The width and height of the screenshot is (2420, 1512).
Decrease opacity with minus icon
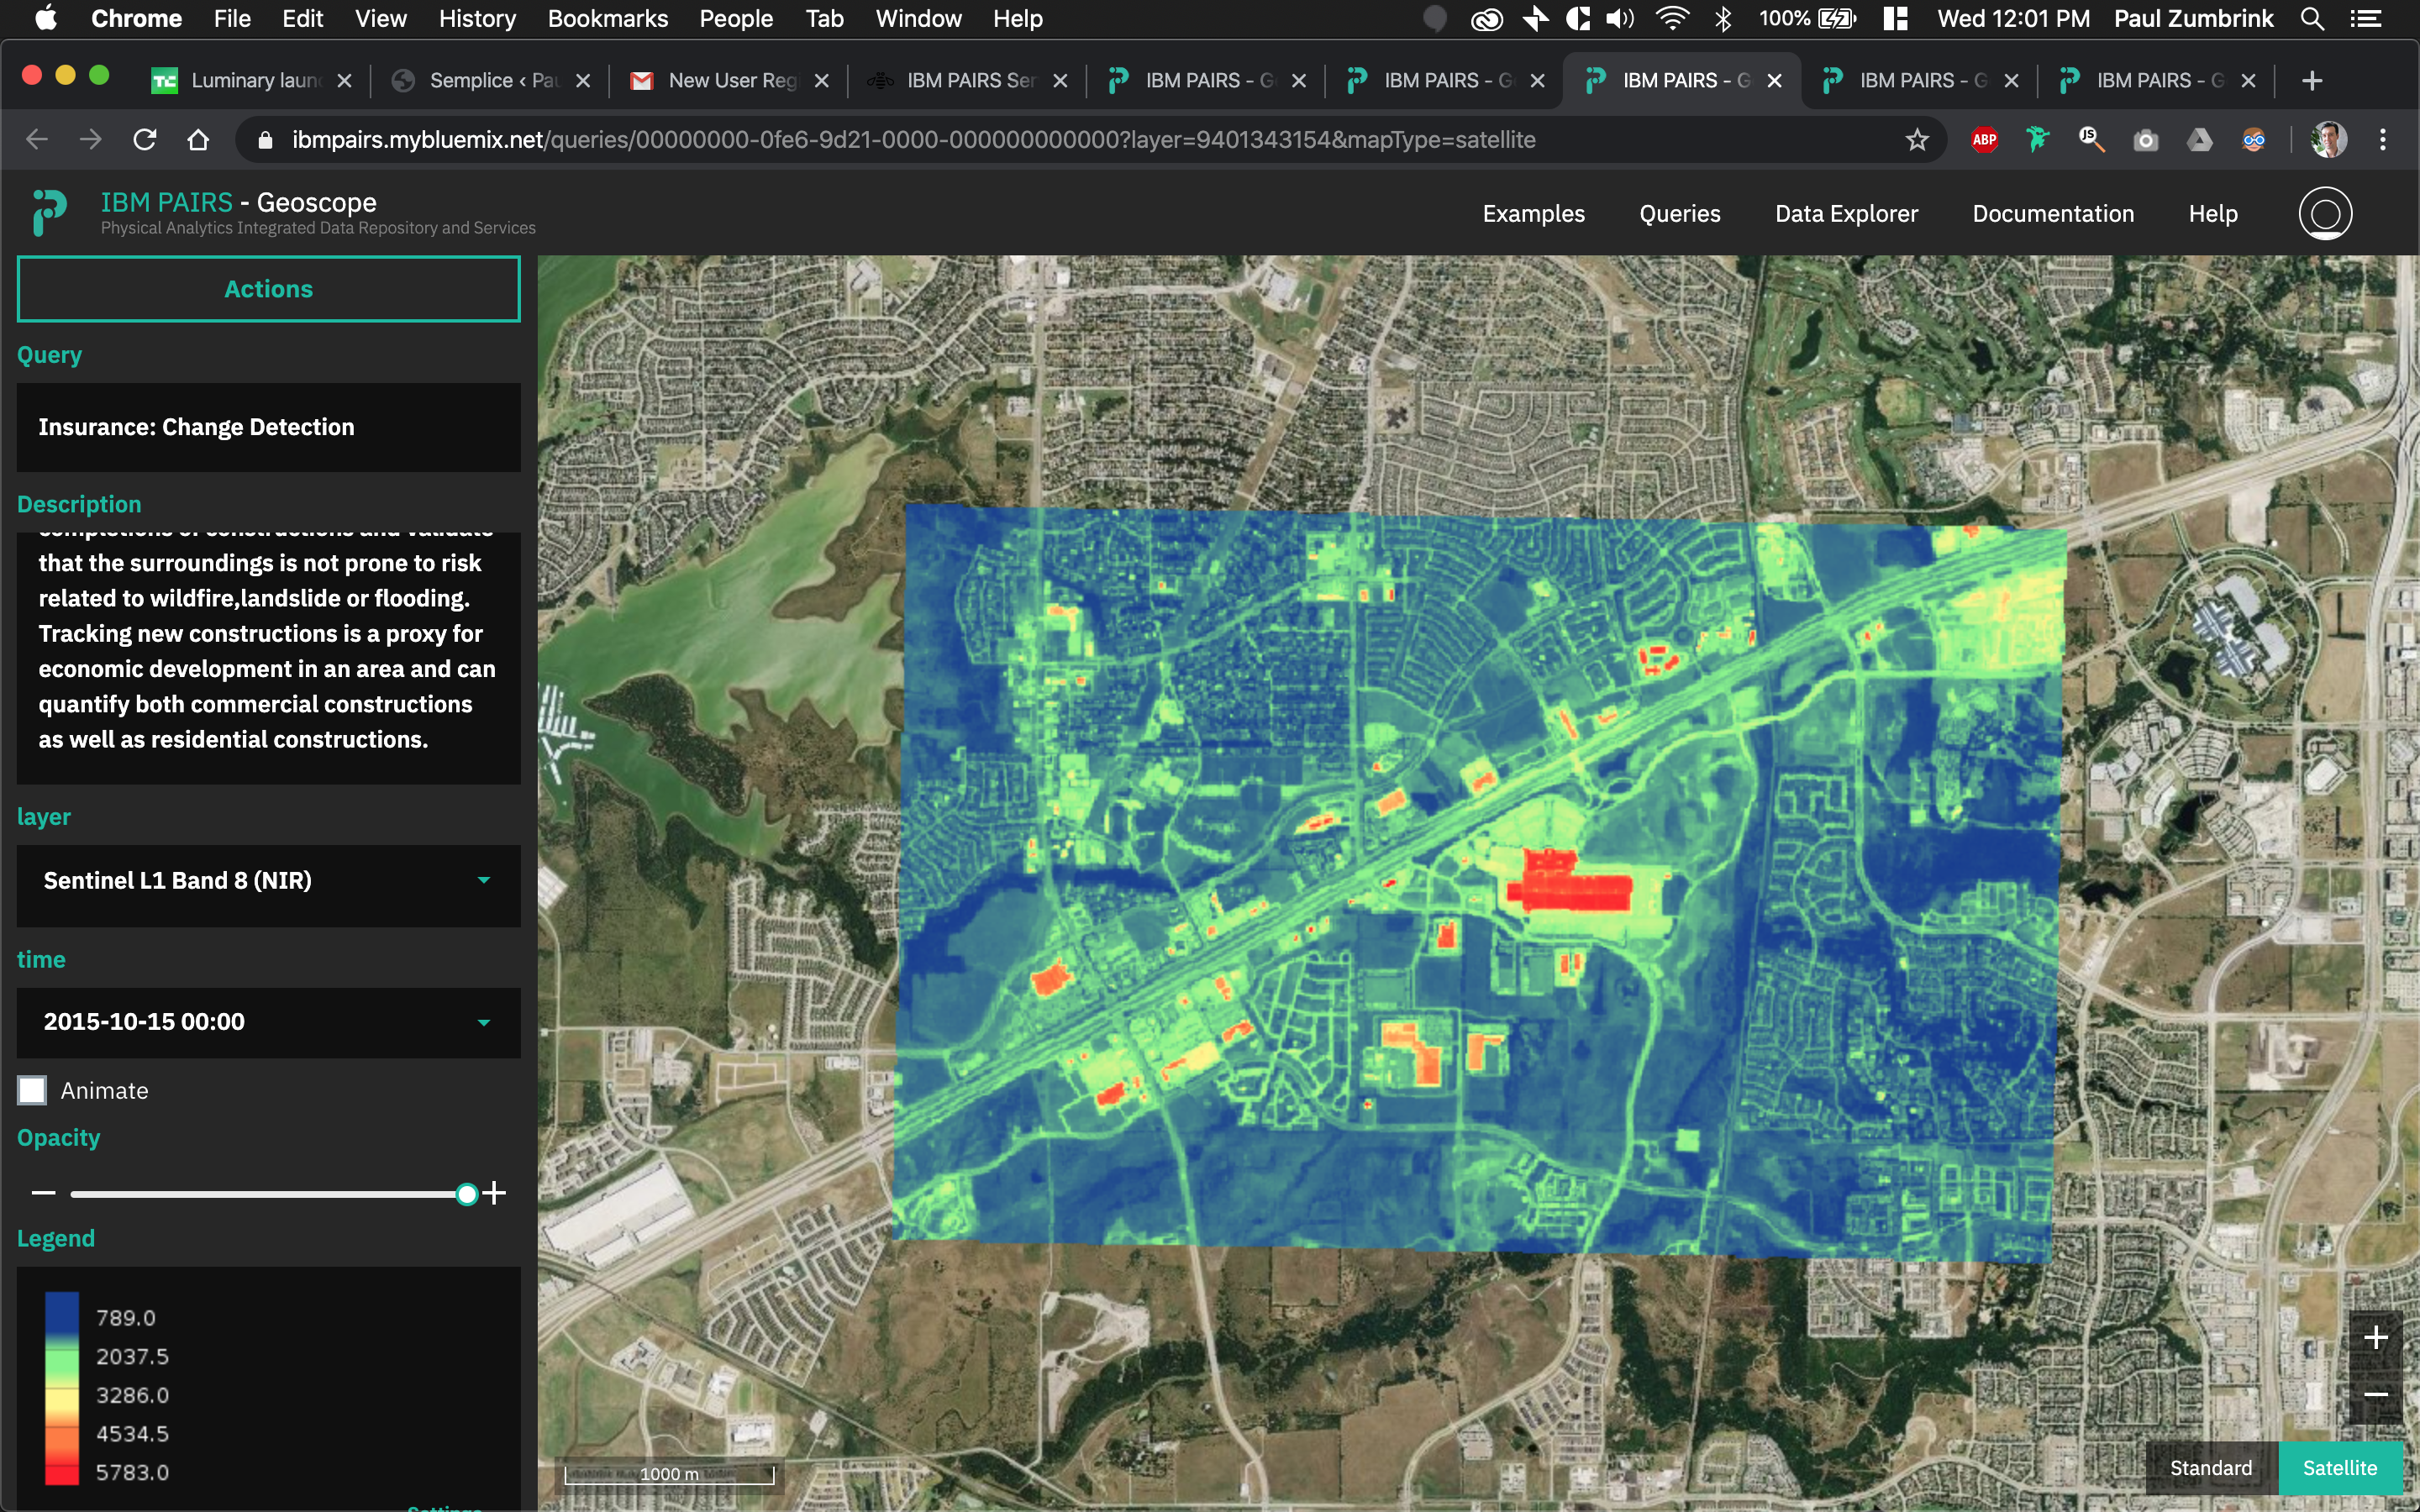pos(43,1193)
